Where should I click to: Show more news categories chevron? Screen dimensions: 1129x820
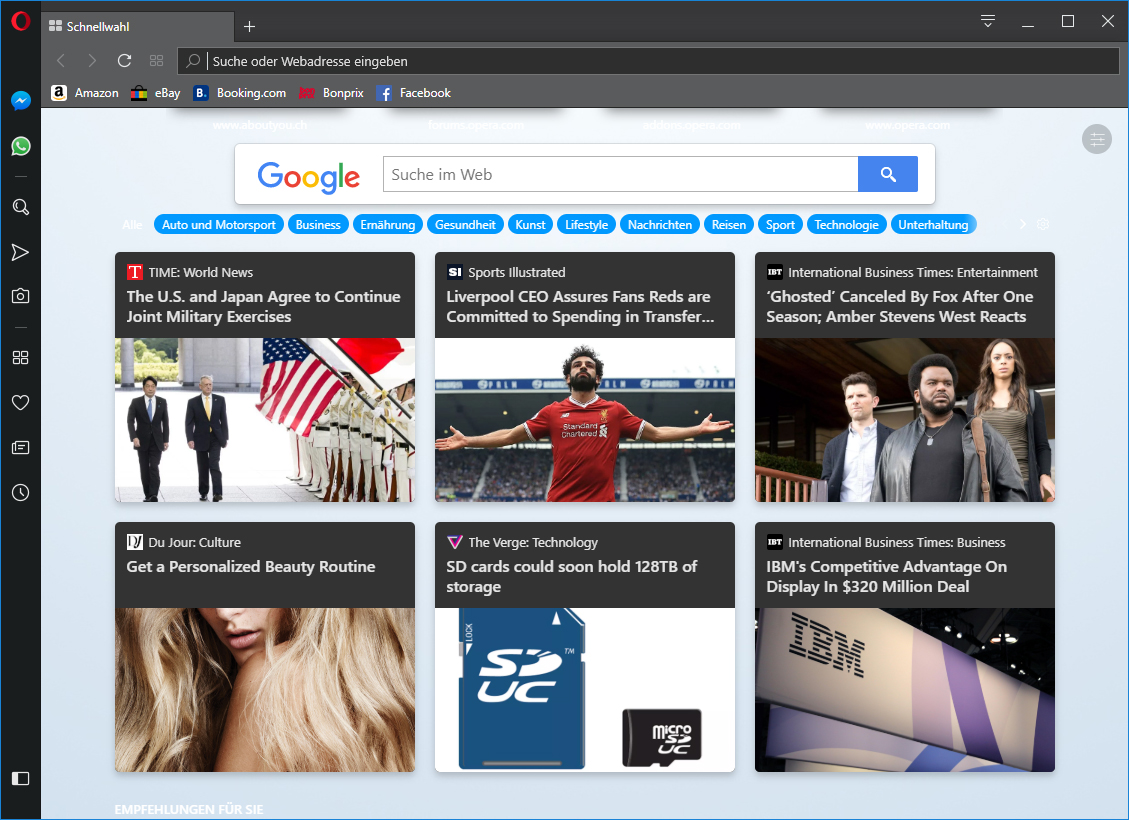tap(1022, 225)
